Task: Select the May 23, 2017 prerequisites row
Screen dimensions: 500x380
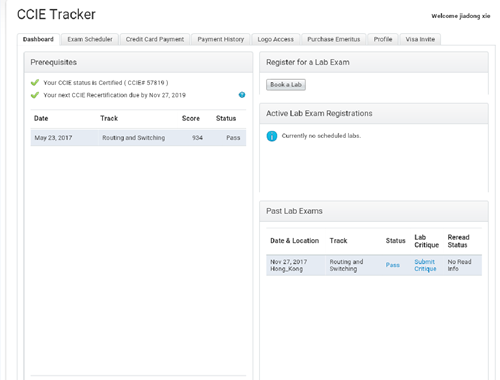Action: tap(138, 138)
